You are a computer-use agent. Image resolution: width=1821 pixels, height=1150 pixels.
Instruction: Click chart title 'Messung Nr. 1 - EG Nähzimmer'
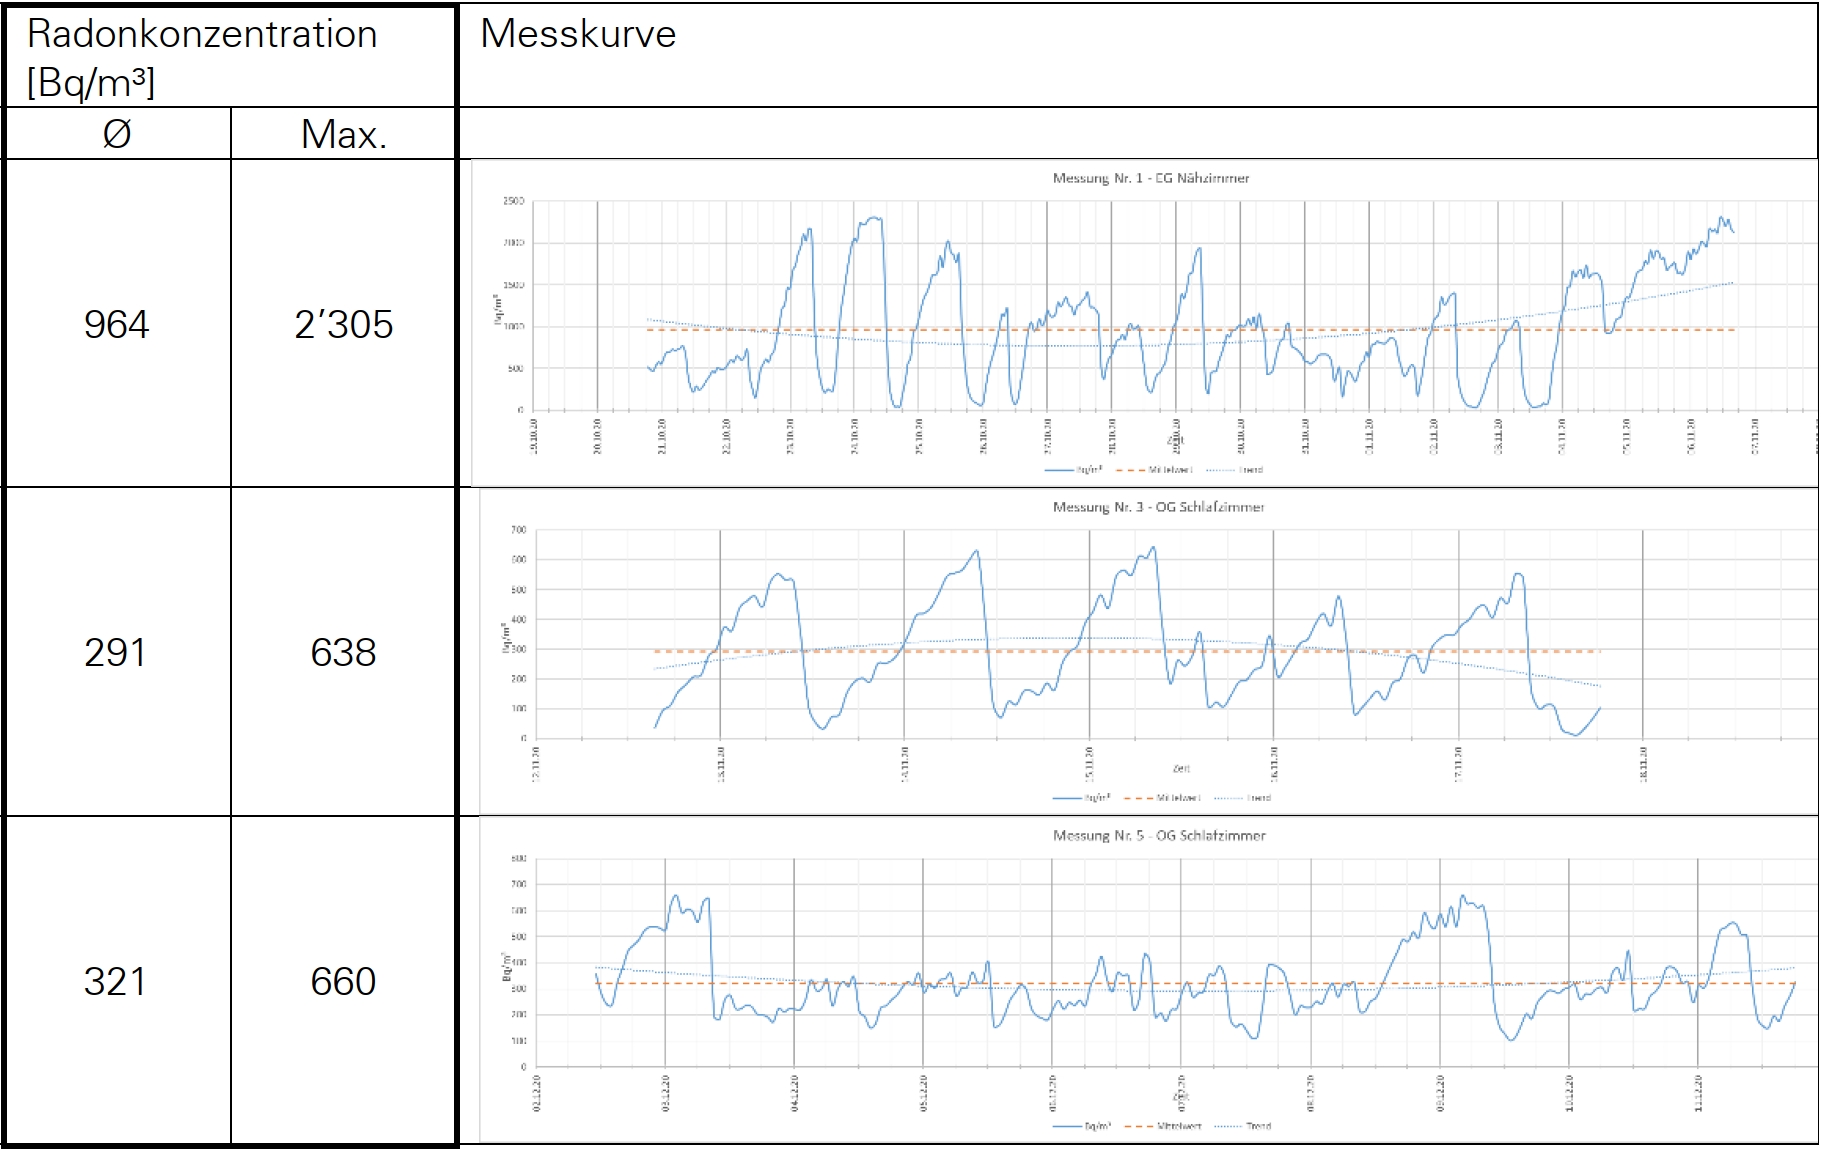click(1151, 178)
